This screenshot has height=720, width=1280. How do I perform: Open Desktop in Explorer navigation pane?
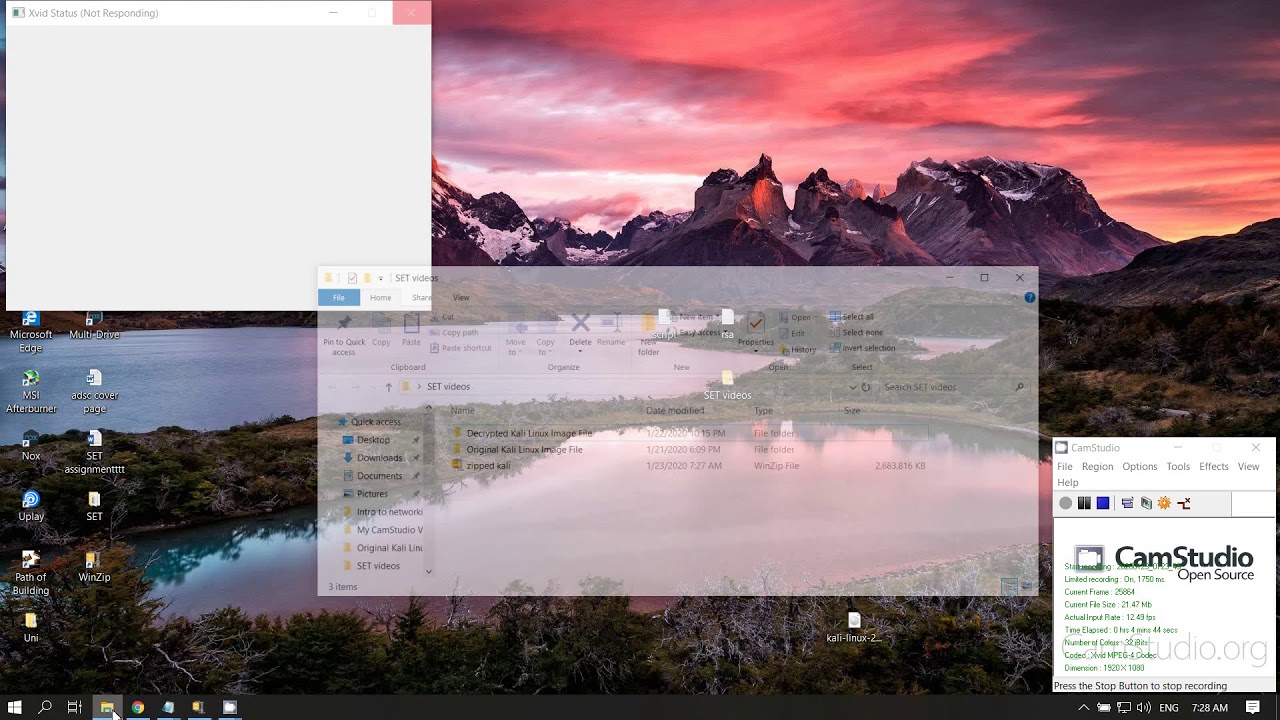pos(373,440)
